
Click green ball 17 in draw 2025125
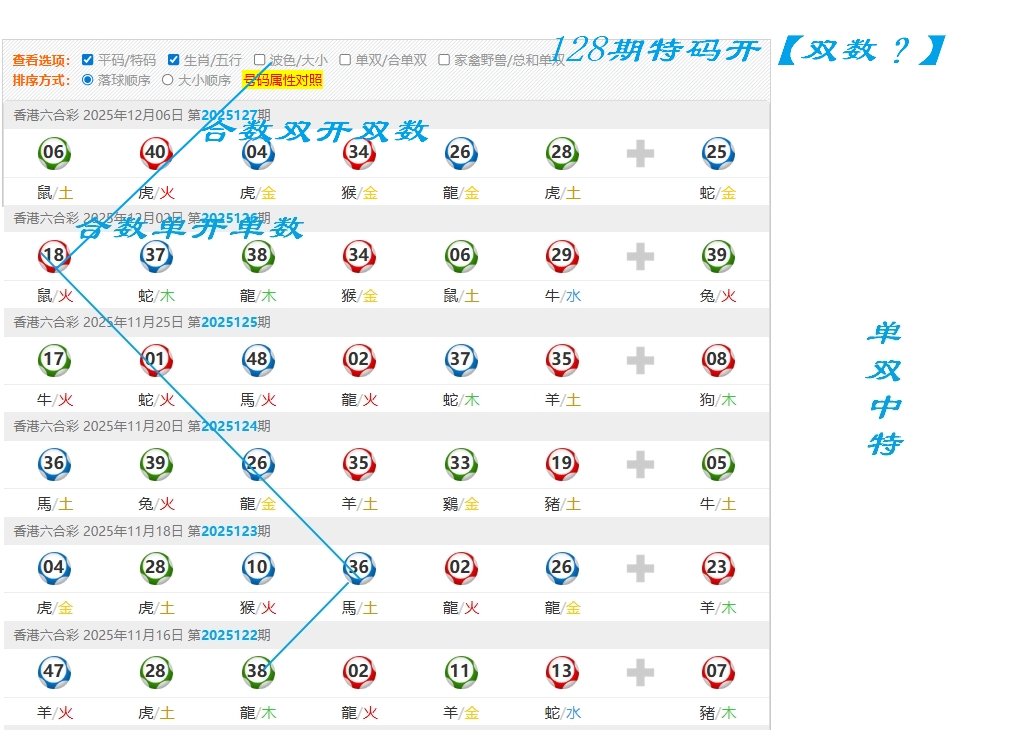coord(54,359)
